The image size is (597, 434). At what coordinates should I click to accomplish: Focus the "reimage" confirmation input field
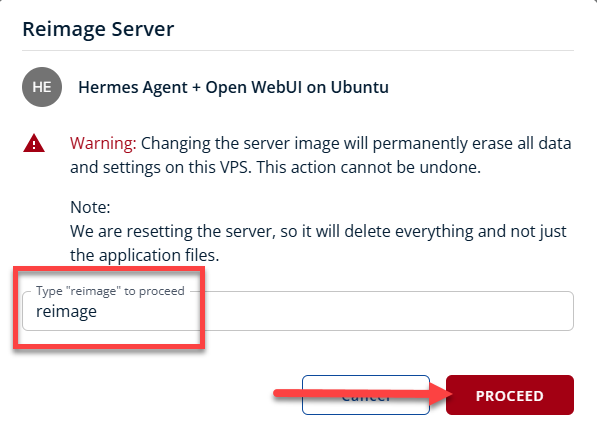click(x=298, y=311)
